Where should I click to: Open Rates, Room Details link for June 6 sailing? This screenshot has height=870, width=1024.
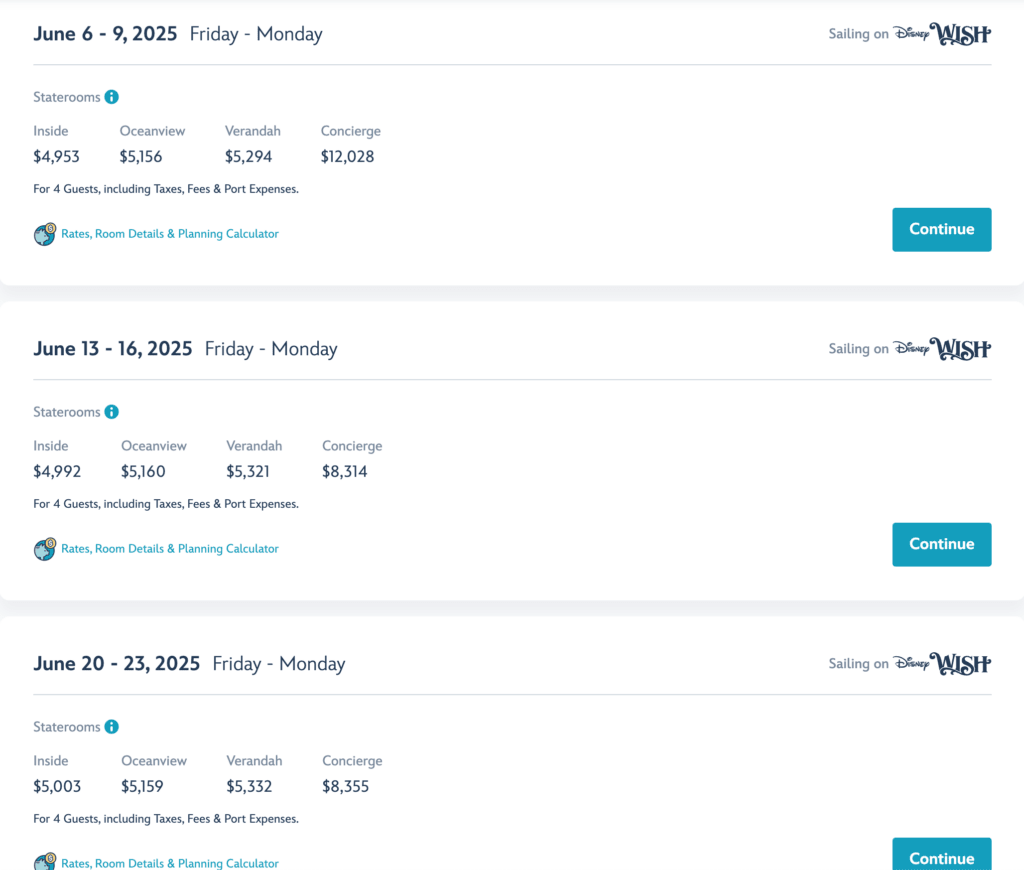pos(170,234)
